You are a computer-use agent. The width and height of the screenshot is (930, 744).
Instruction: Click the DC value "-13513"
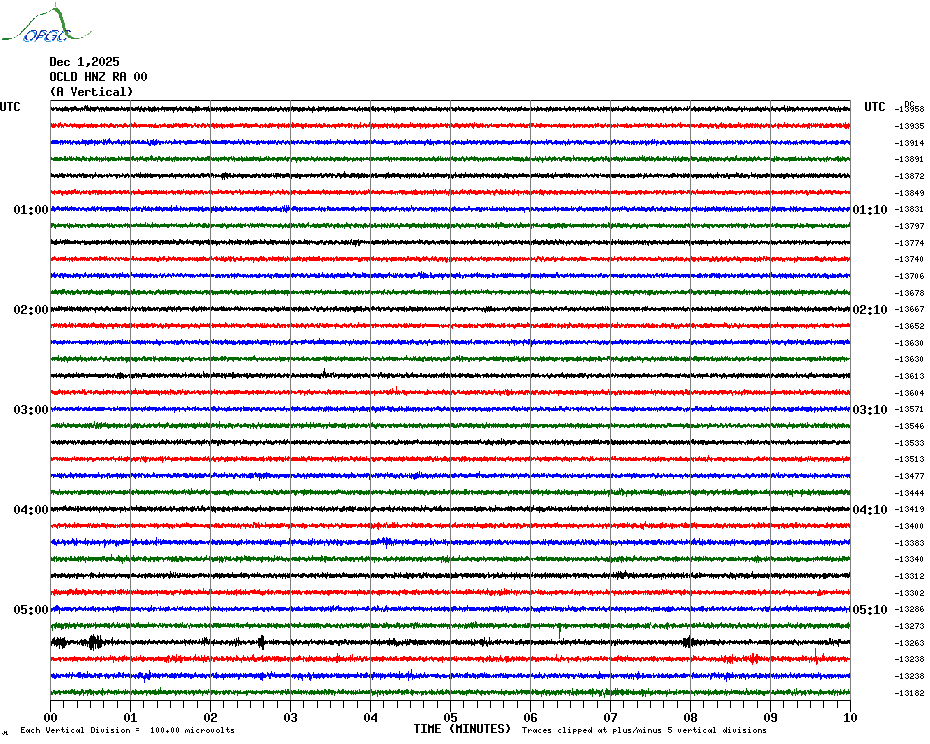909,459
